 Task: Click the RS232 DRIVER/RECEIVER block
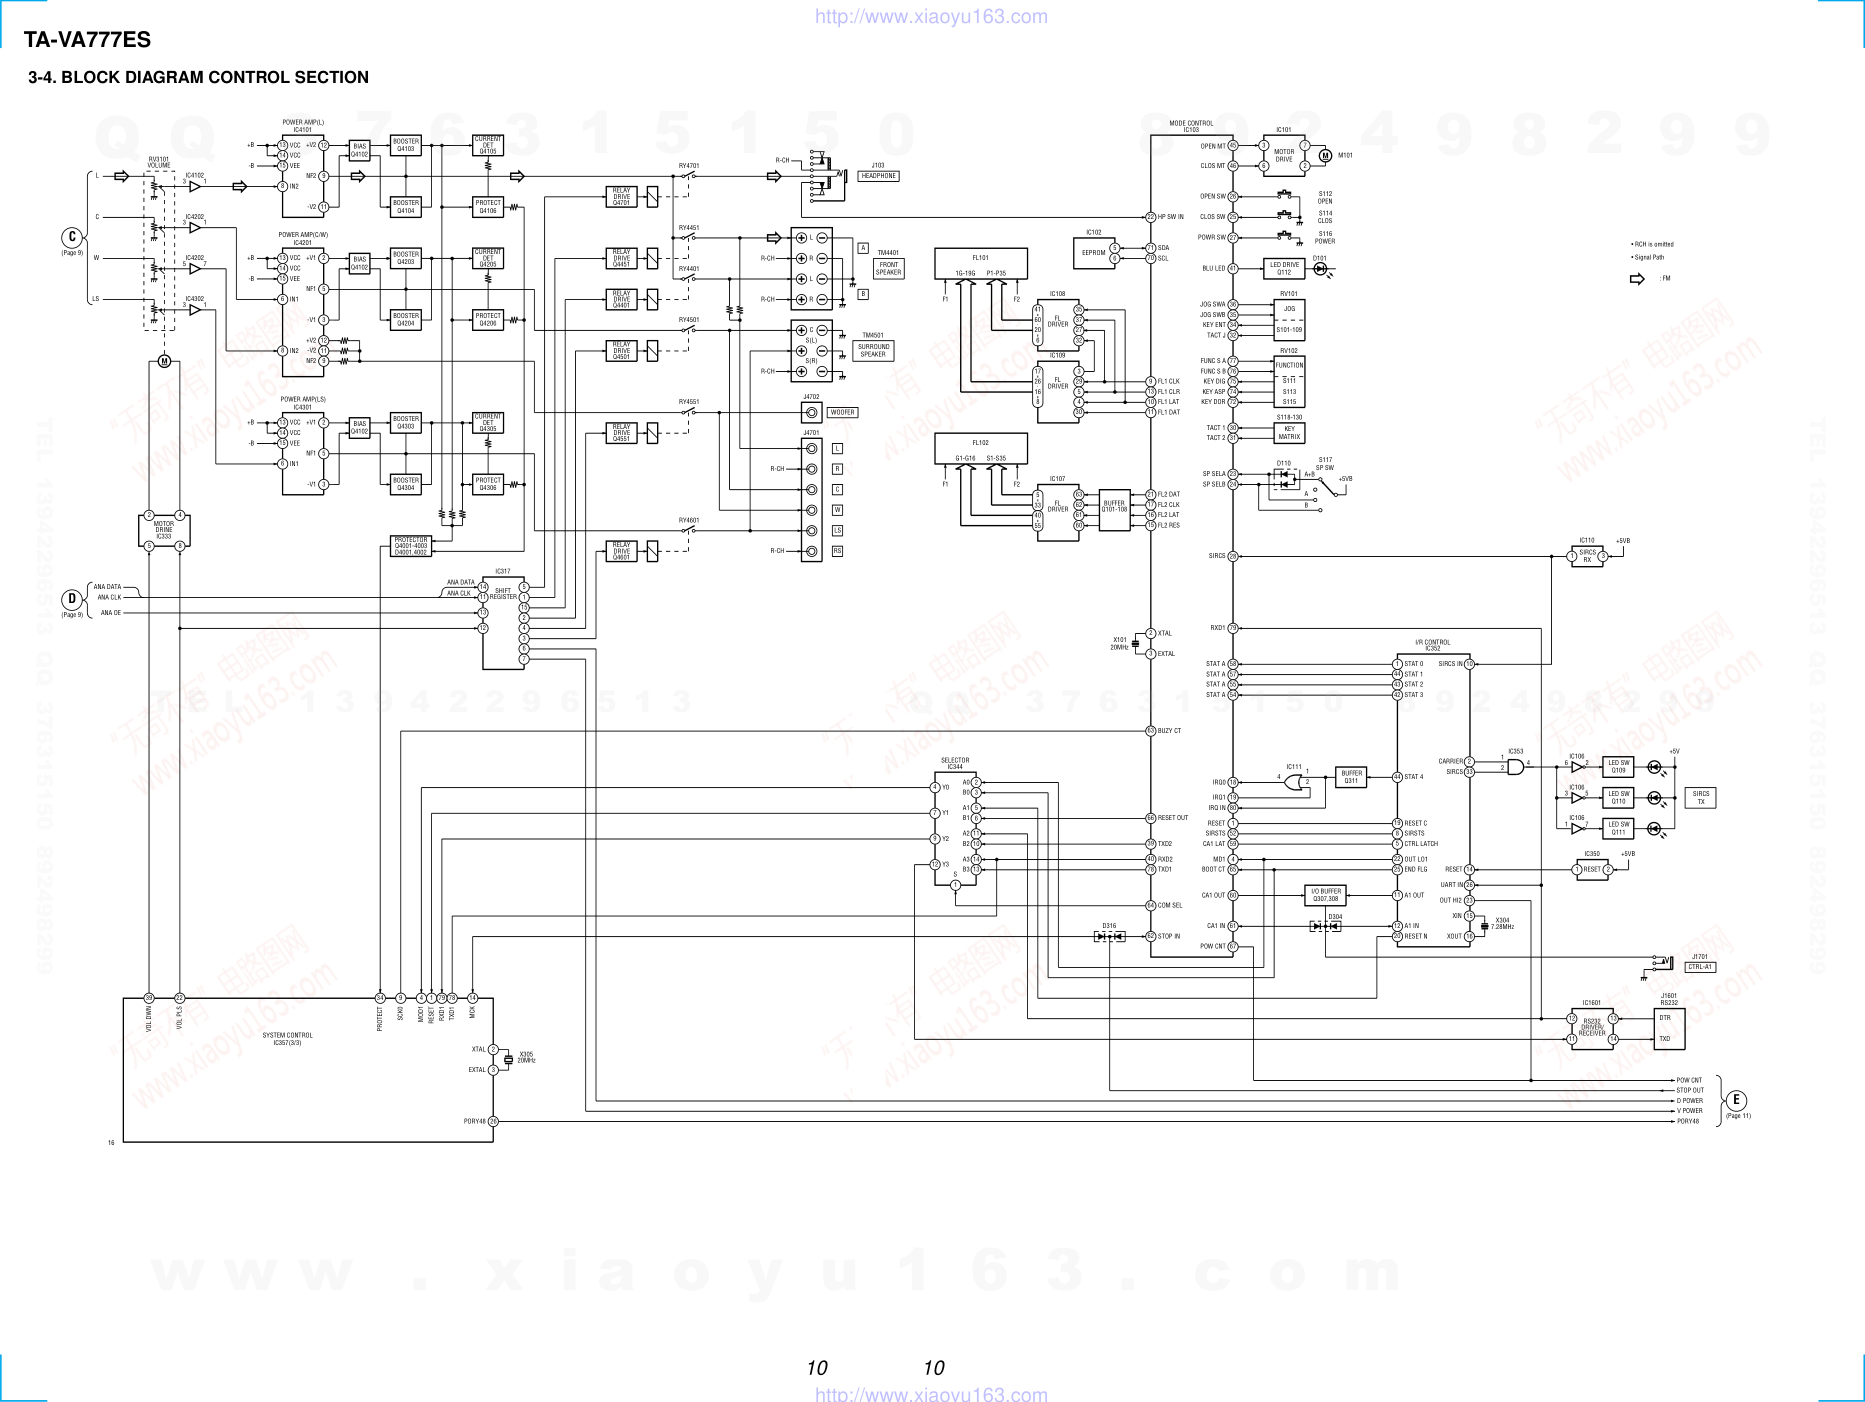tap(1591, 1028)
